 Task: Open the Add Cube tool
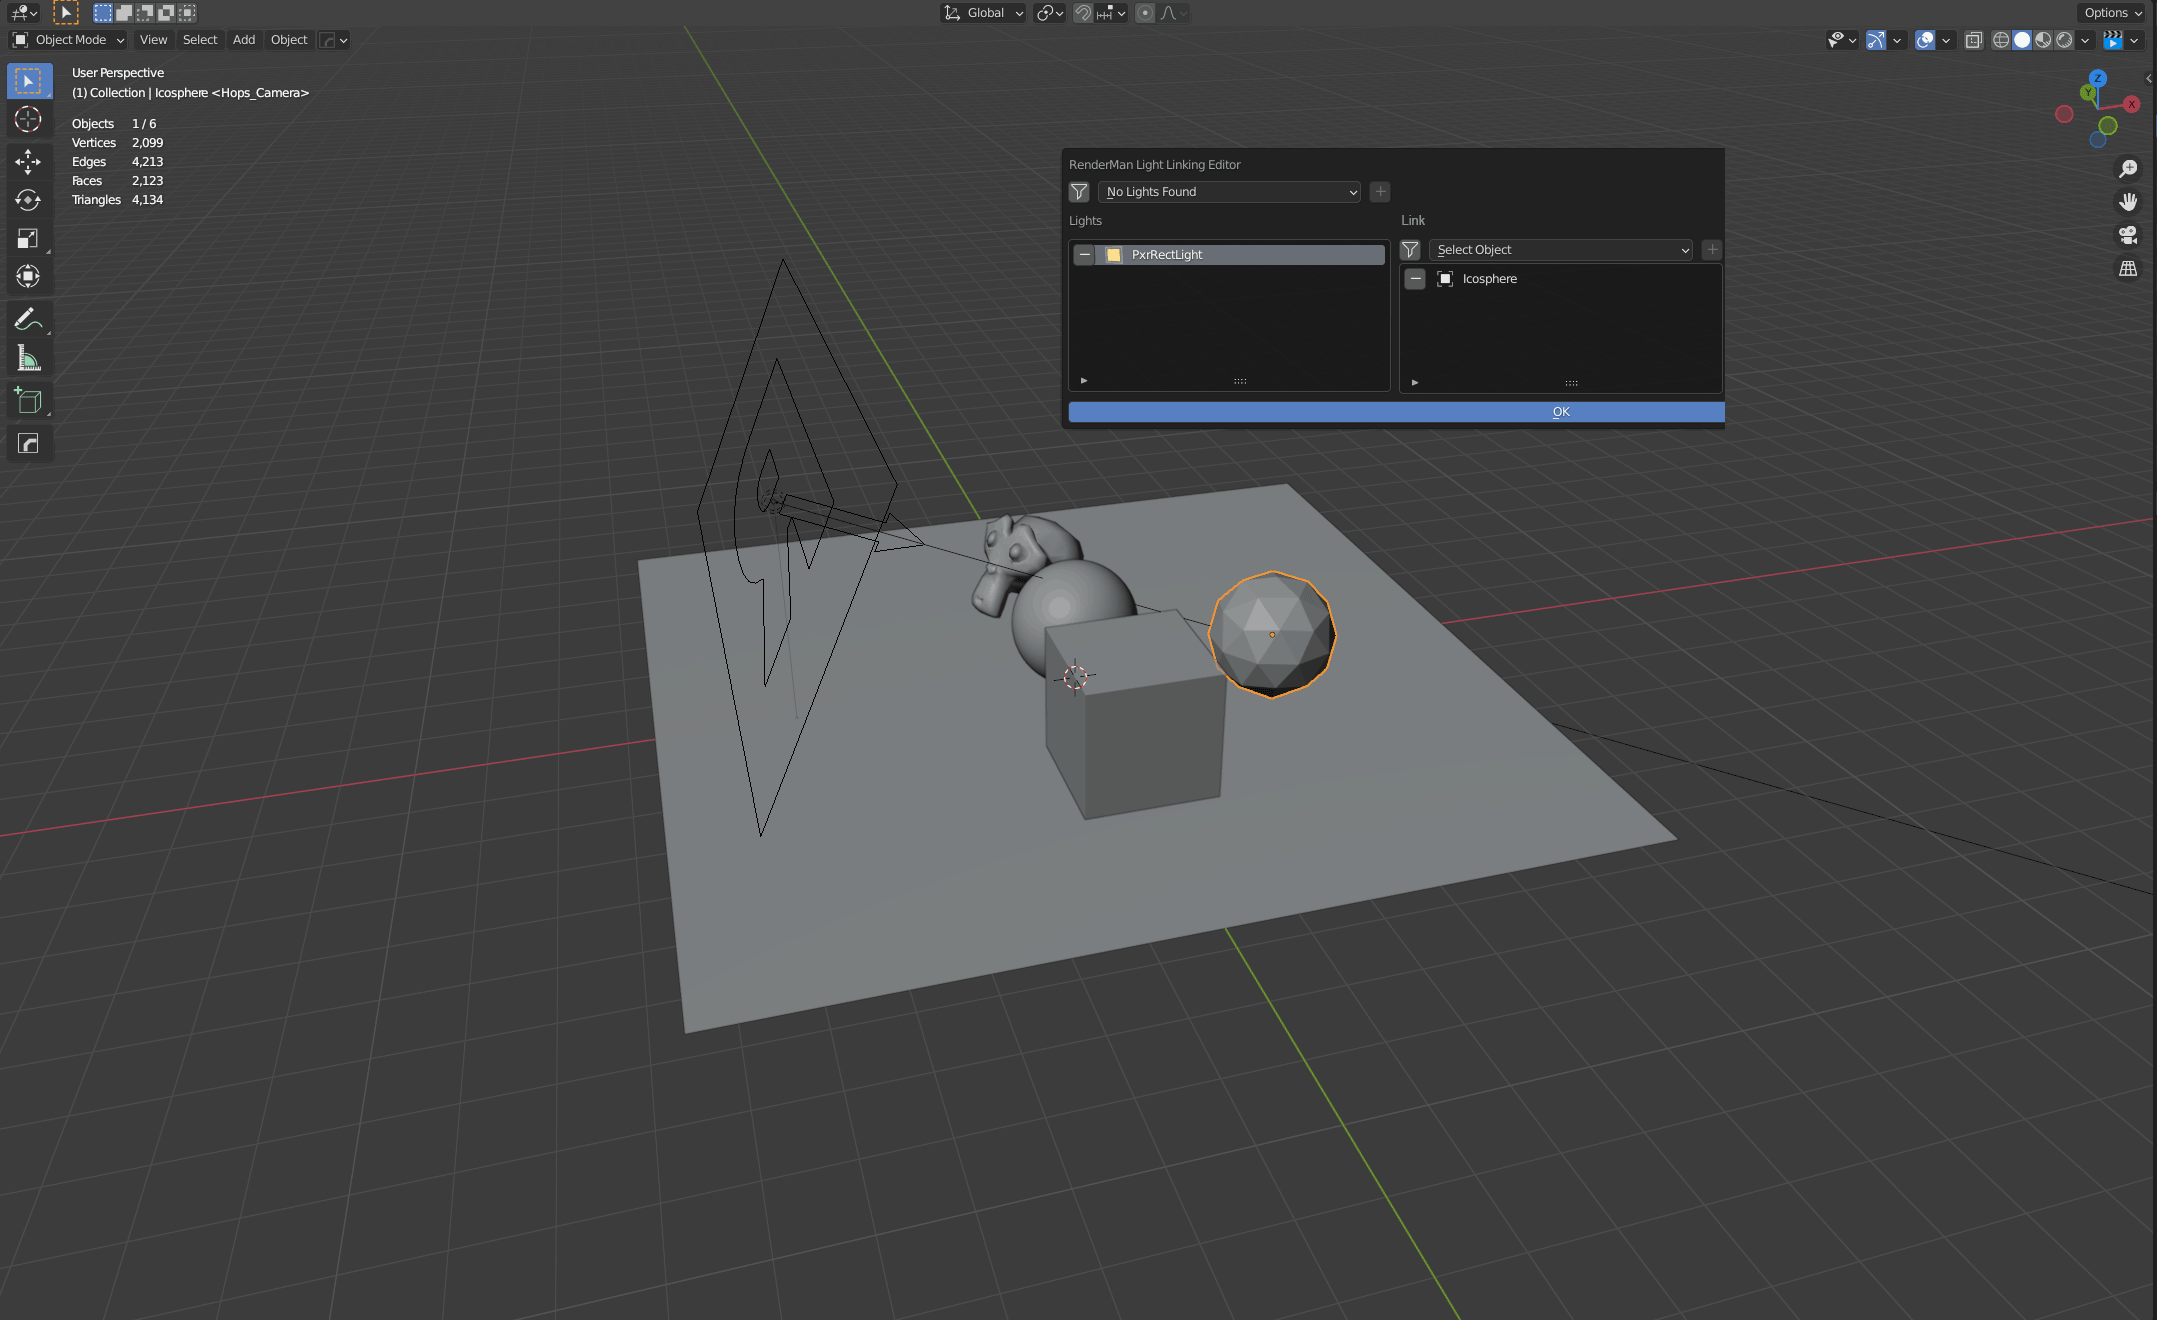(x=29, y=400)
